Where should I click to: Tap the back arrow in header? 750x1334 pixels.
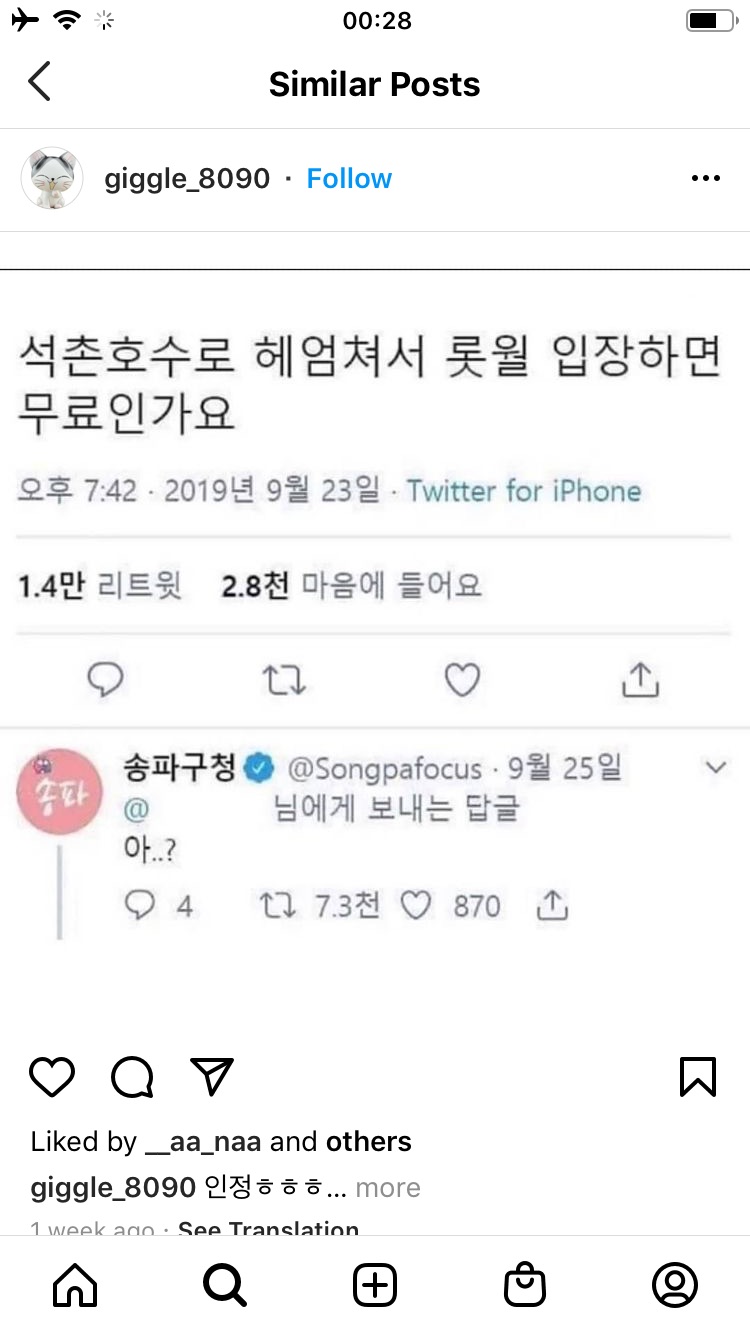(x=39, y=83)
